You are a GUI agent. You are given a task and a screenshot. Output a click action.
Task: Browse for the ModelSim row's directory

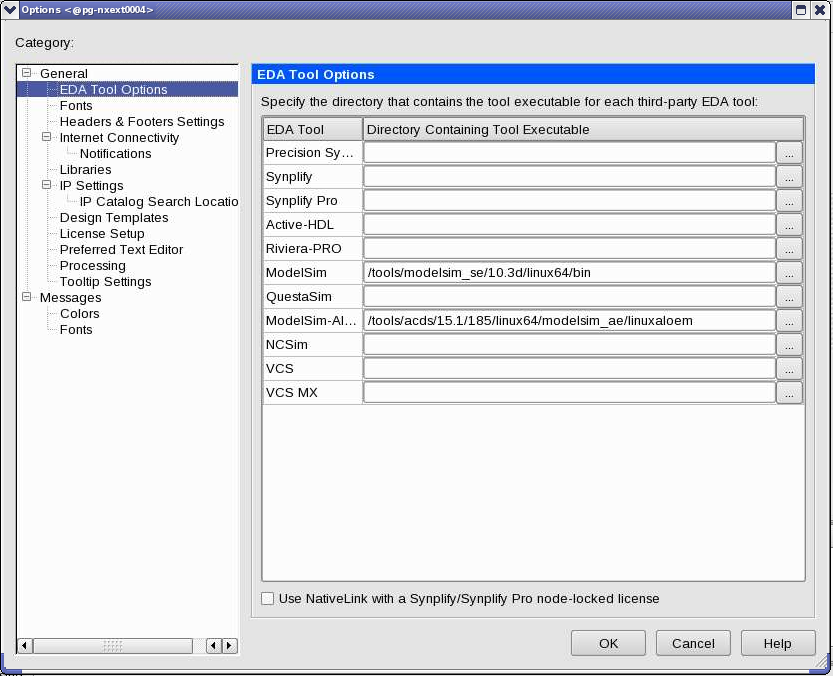[789, 273]
